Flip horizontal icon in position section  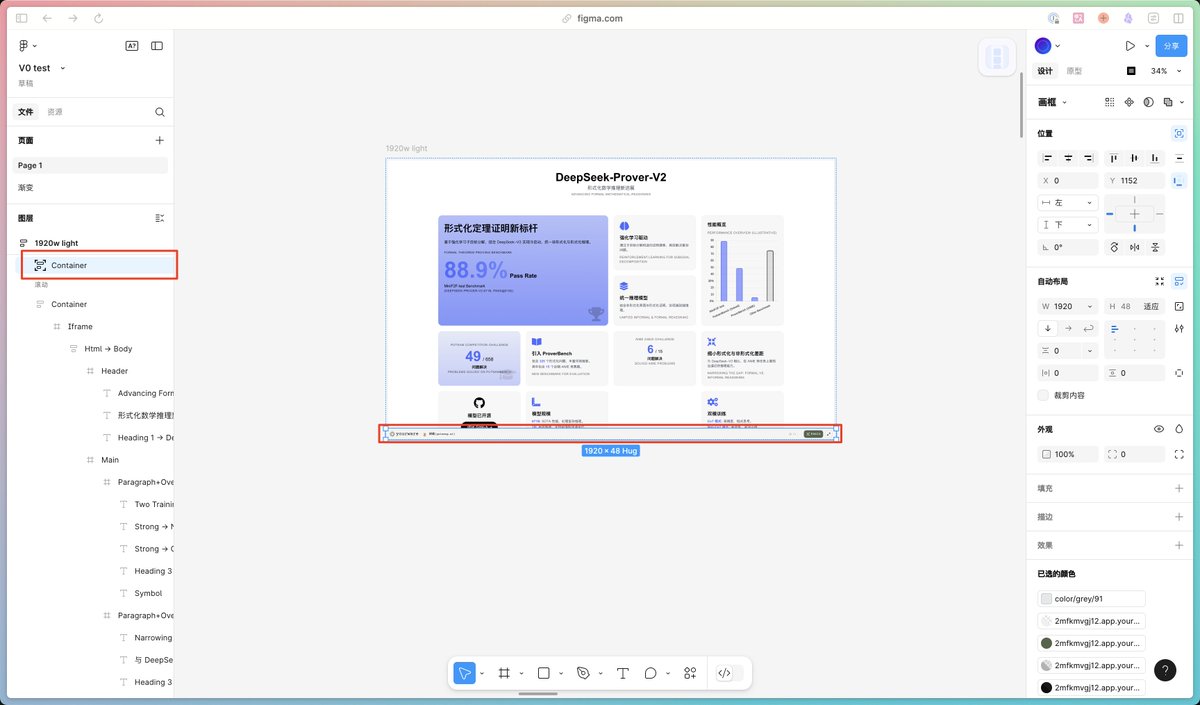(1135, 247)
